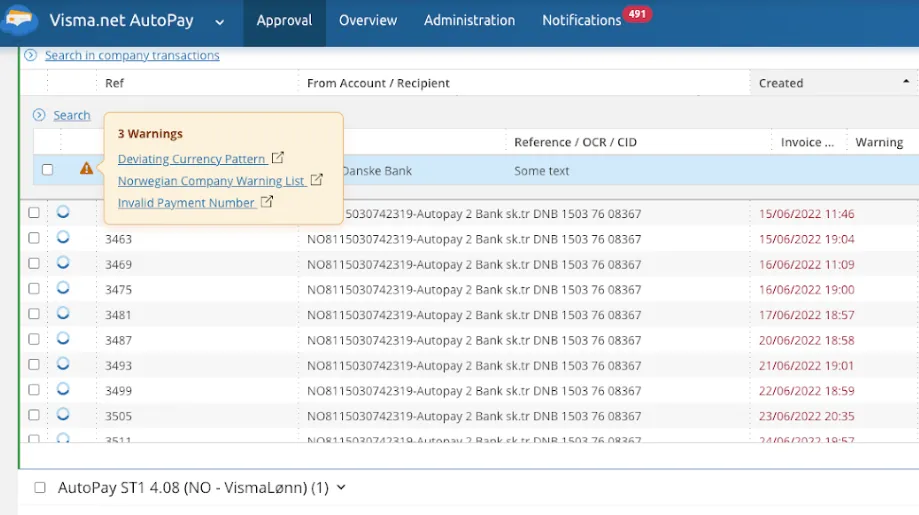The width and height of the screenshot is (919, 515).
Task: Click the Visma.net AutoPay application title
Action: click(x=121, y=21)
